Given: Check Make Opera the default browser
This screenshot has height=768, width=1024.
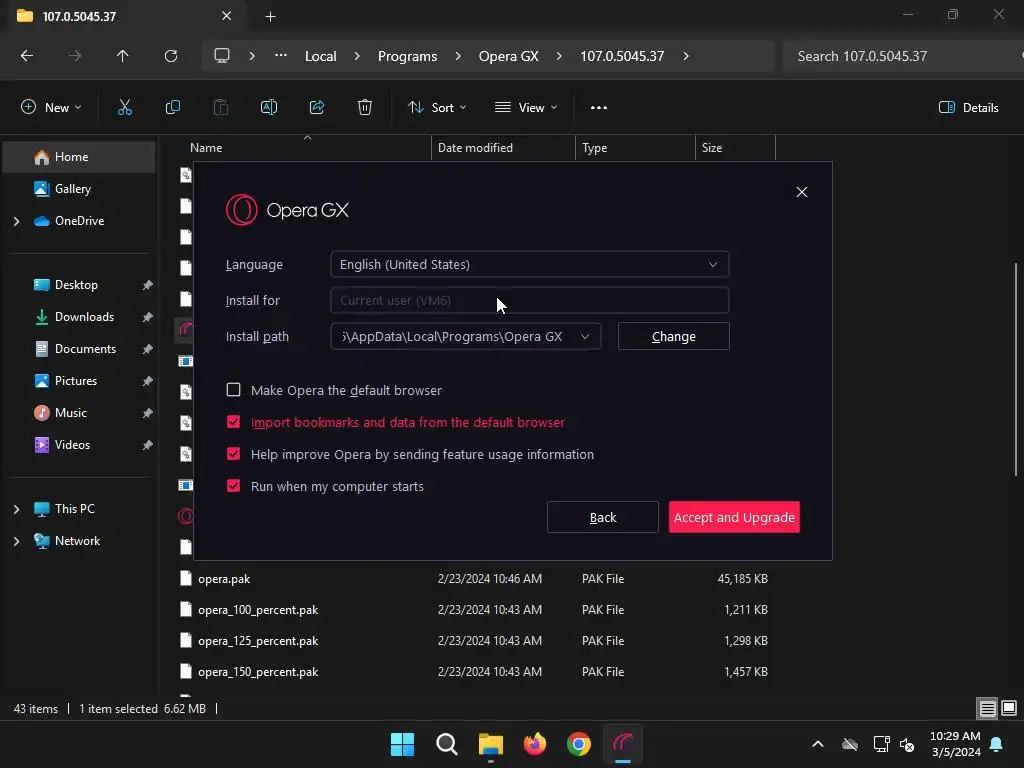Looking at the screenshot, I should pyautogui.click(x=233, y=390).
